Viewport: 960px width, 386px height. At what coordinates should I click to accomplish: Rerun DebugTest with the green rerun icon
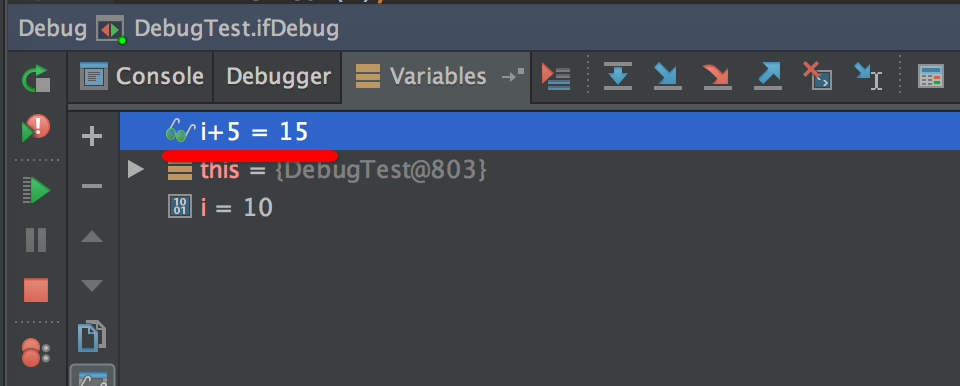(x=36, y=79)
